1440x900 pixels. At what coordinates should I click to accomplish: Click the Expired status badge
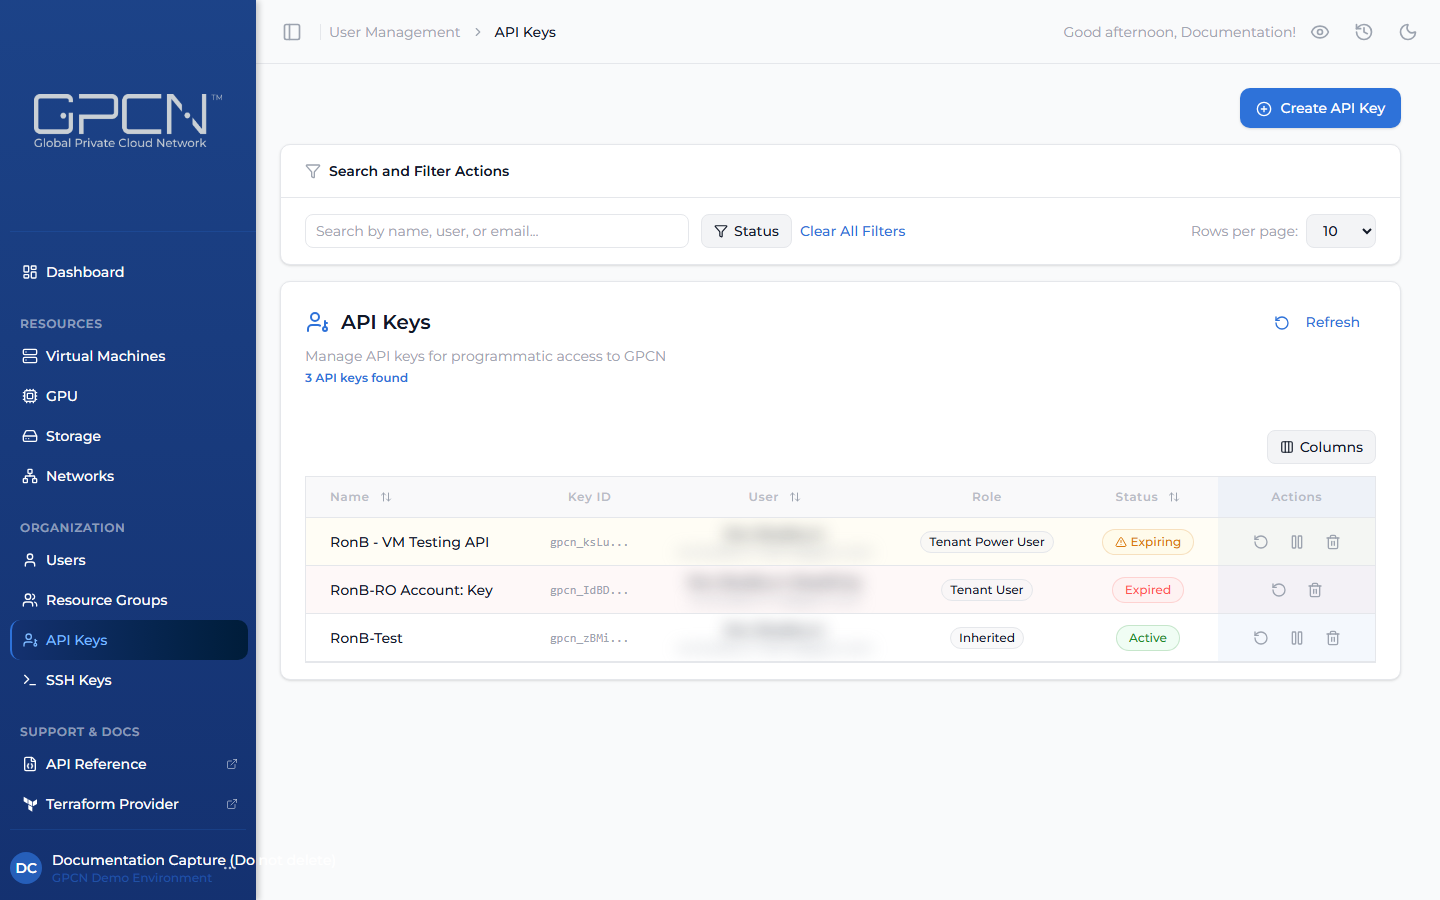1147,590
